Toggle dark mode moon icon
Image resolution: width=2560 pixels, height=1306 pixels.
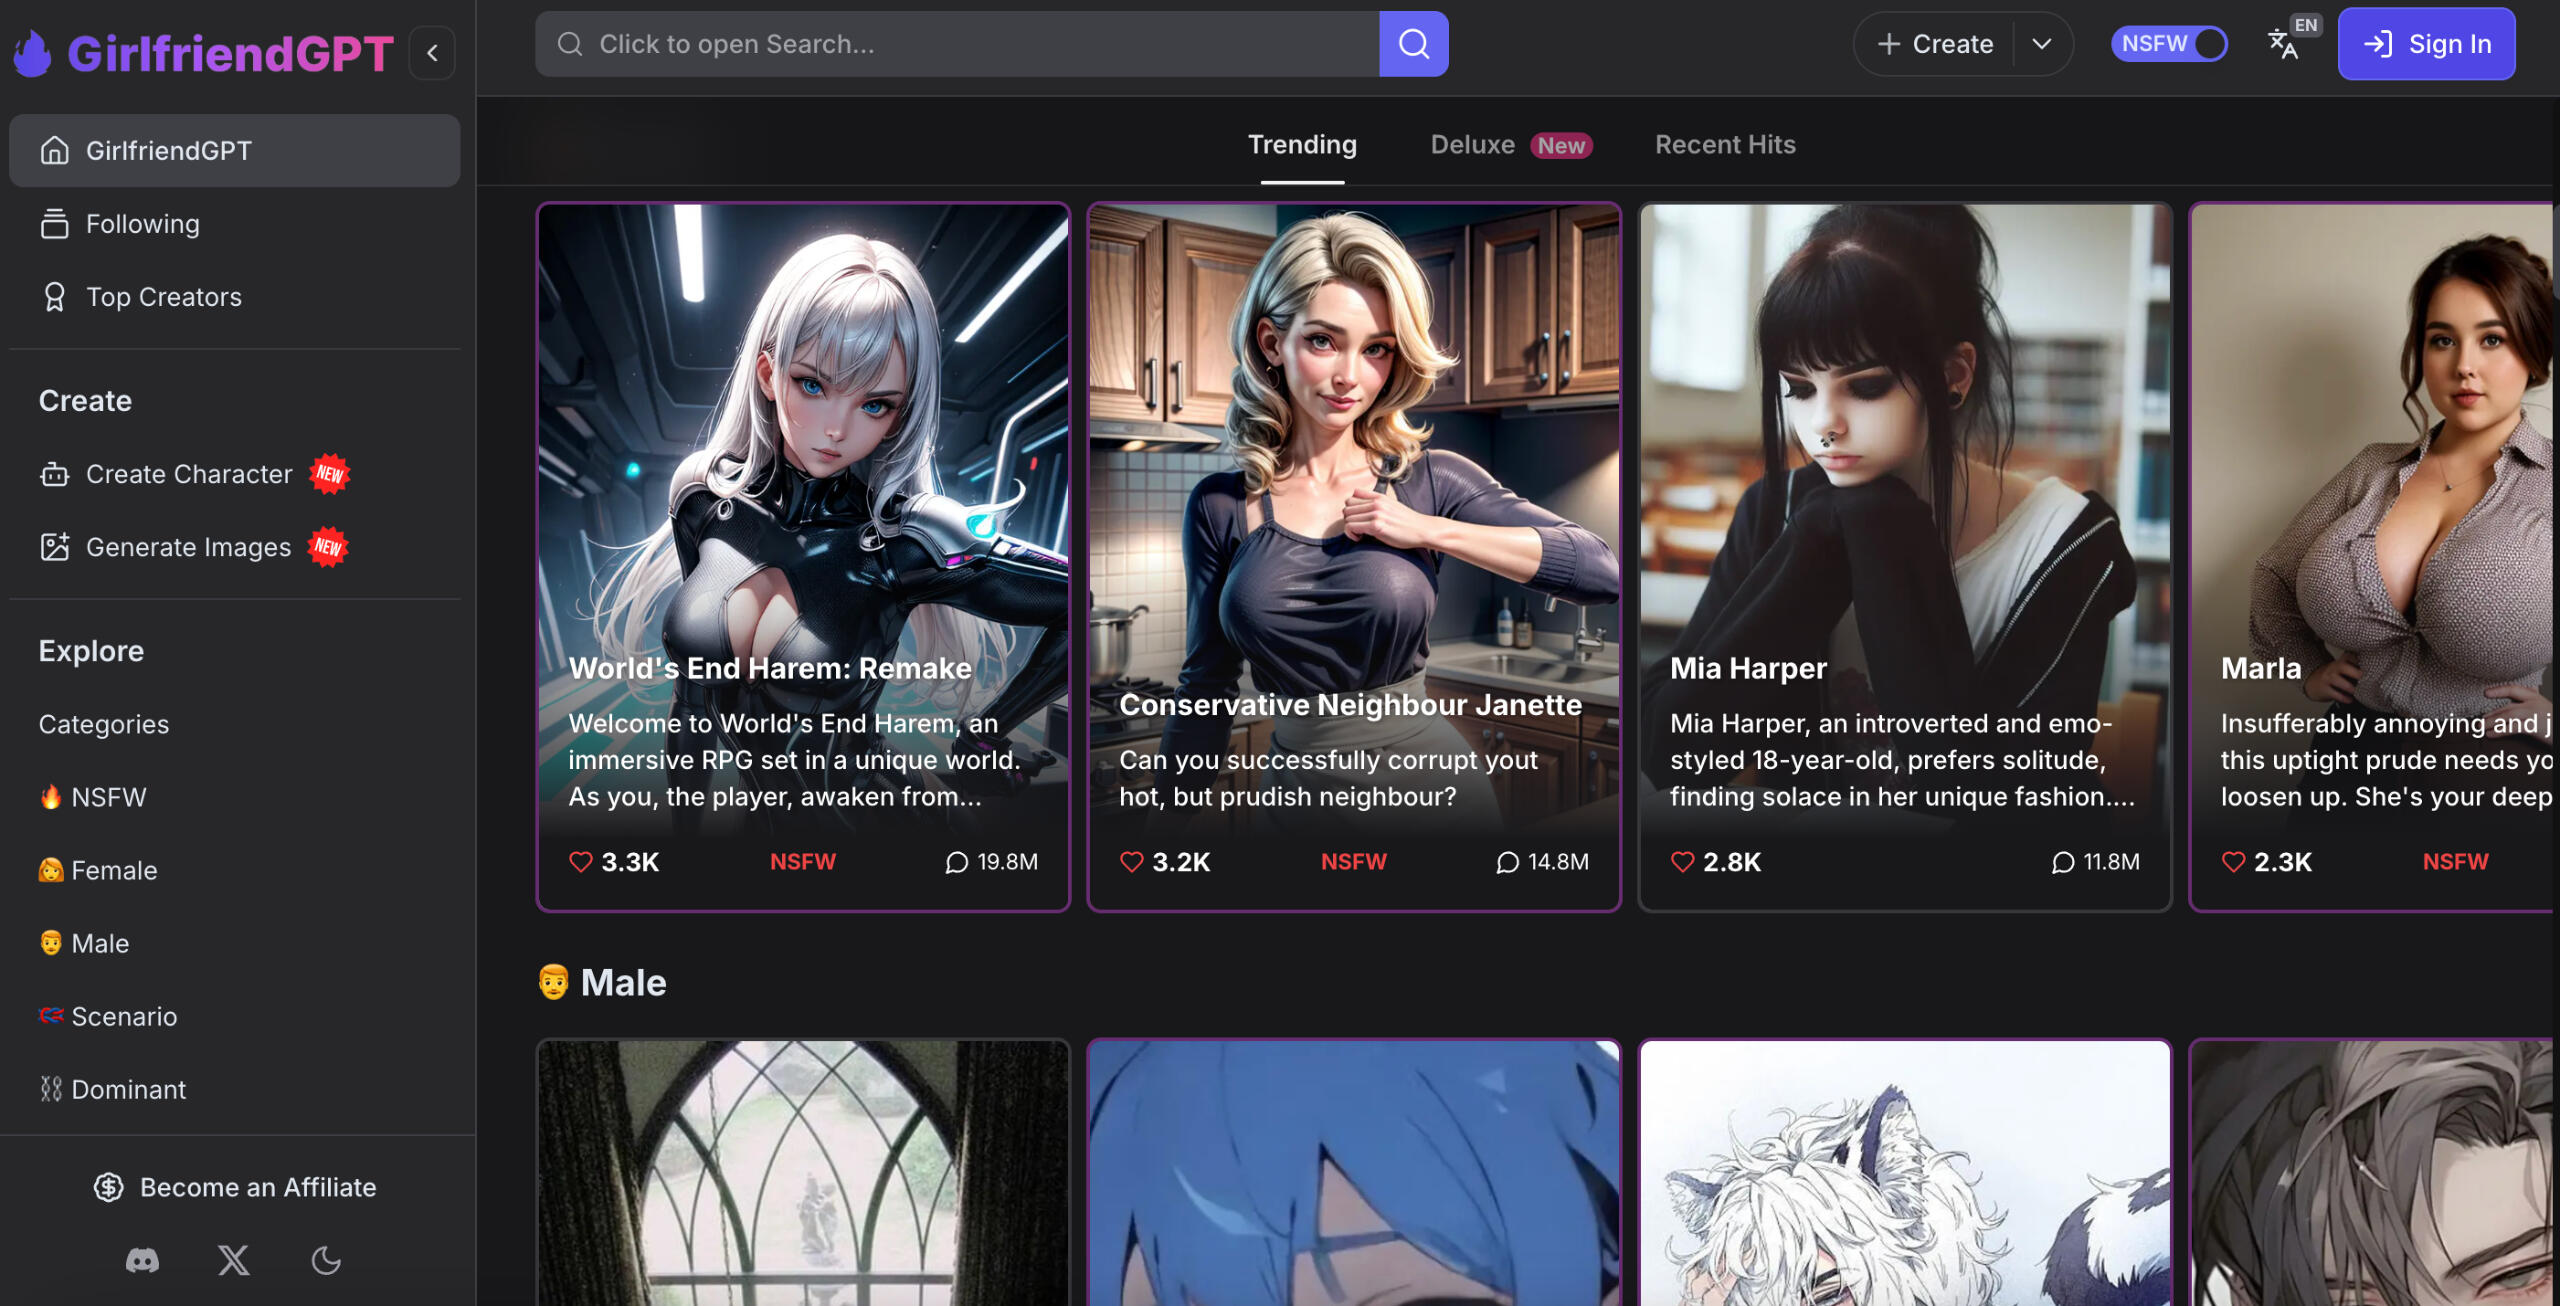pyautogui.click(x=326, y=1260)
